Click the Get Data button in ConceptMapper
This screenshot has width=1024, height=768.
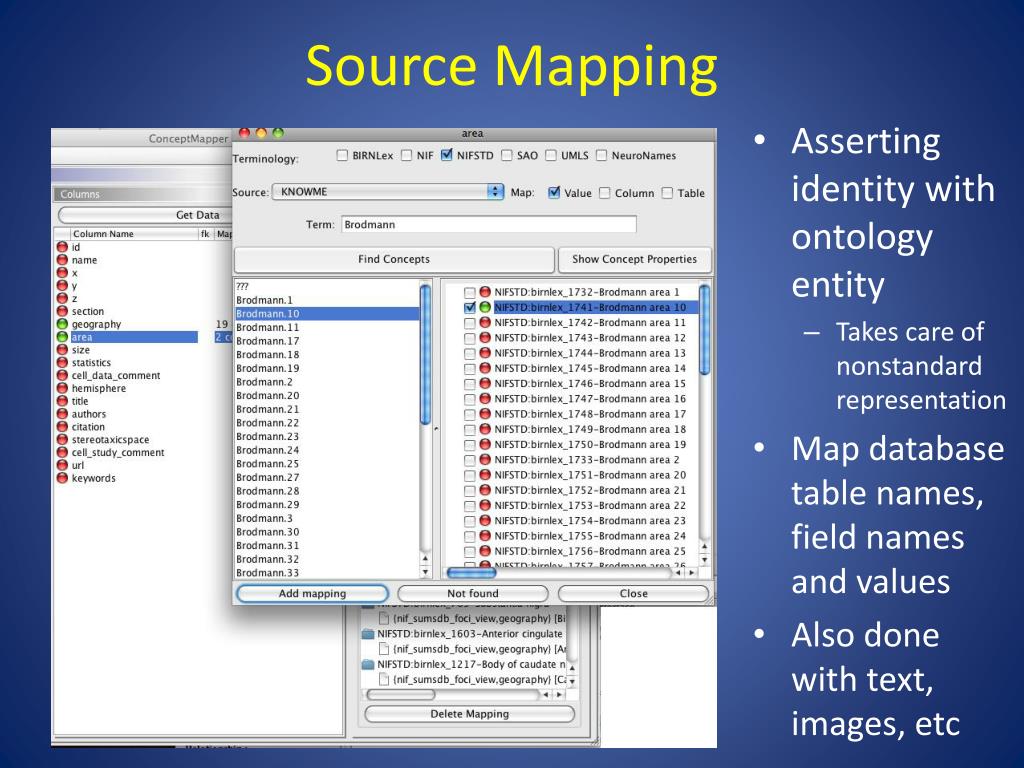[x=145, y=215]
